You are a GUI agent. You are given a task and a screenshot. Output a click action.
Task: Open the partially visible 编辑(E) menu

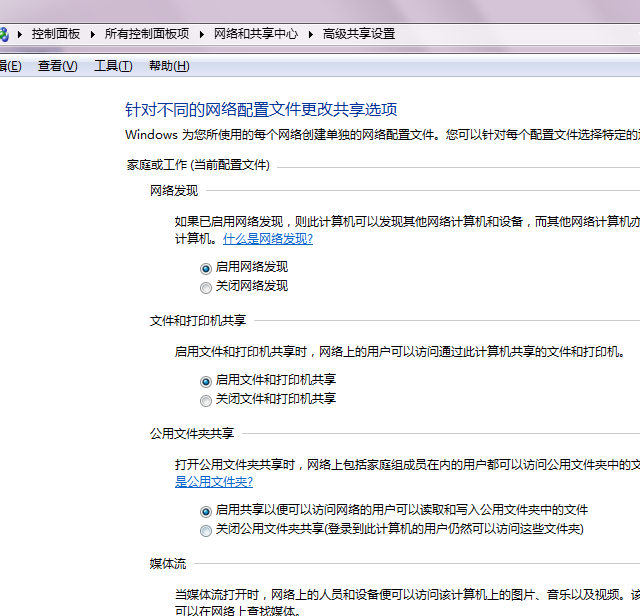(10, 66)
